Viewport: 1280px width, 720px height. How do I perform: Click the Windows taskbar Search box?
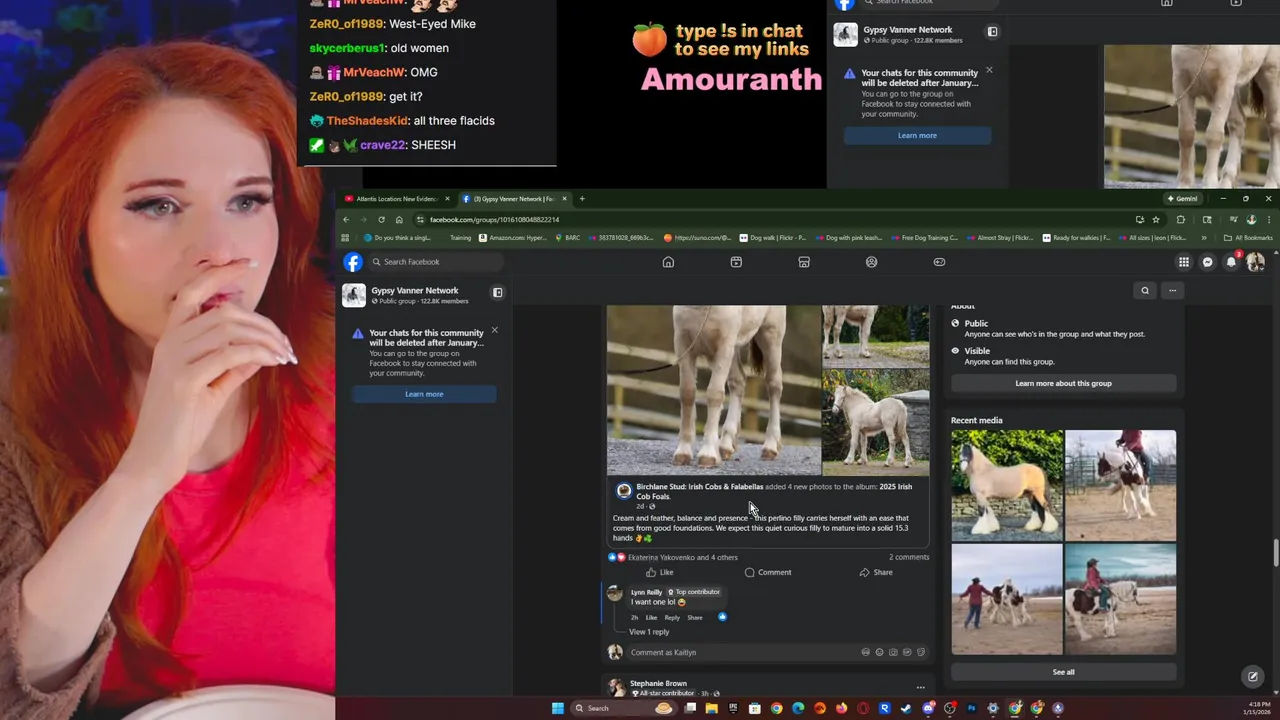tap(623, 708)
